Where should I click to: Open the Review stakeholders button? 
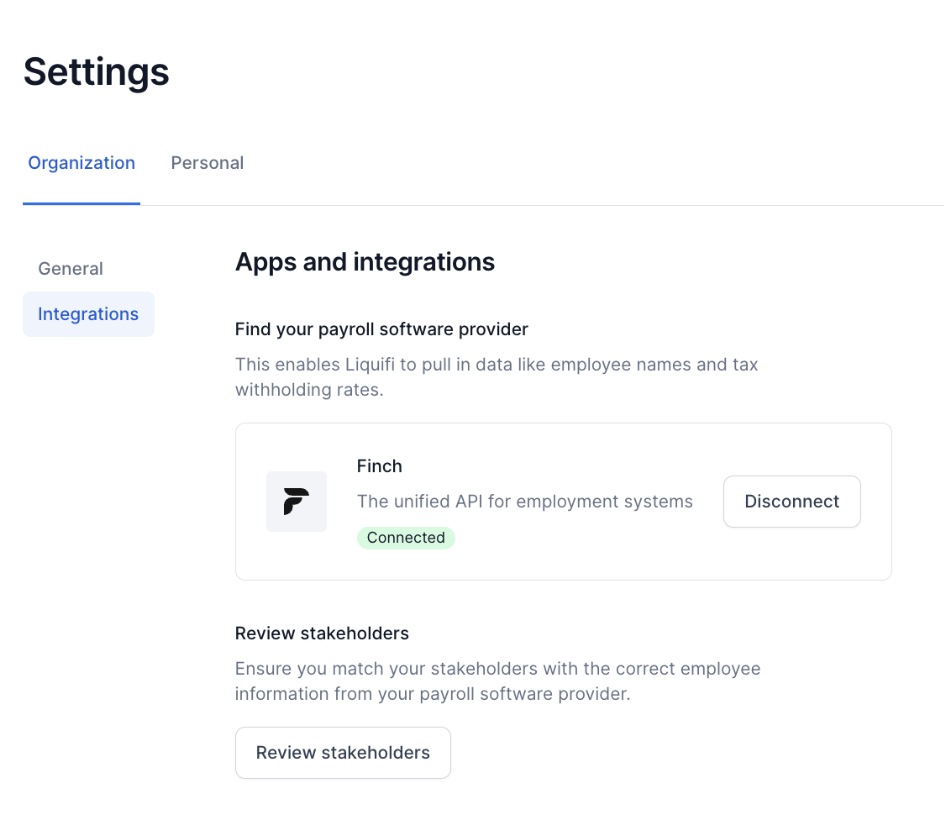tap(343, 753)
